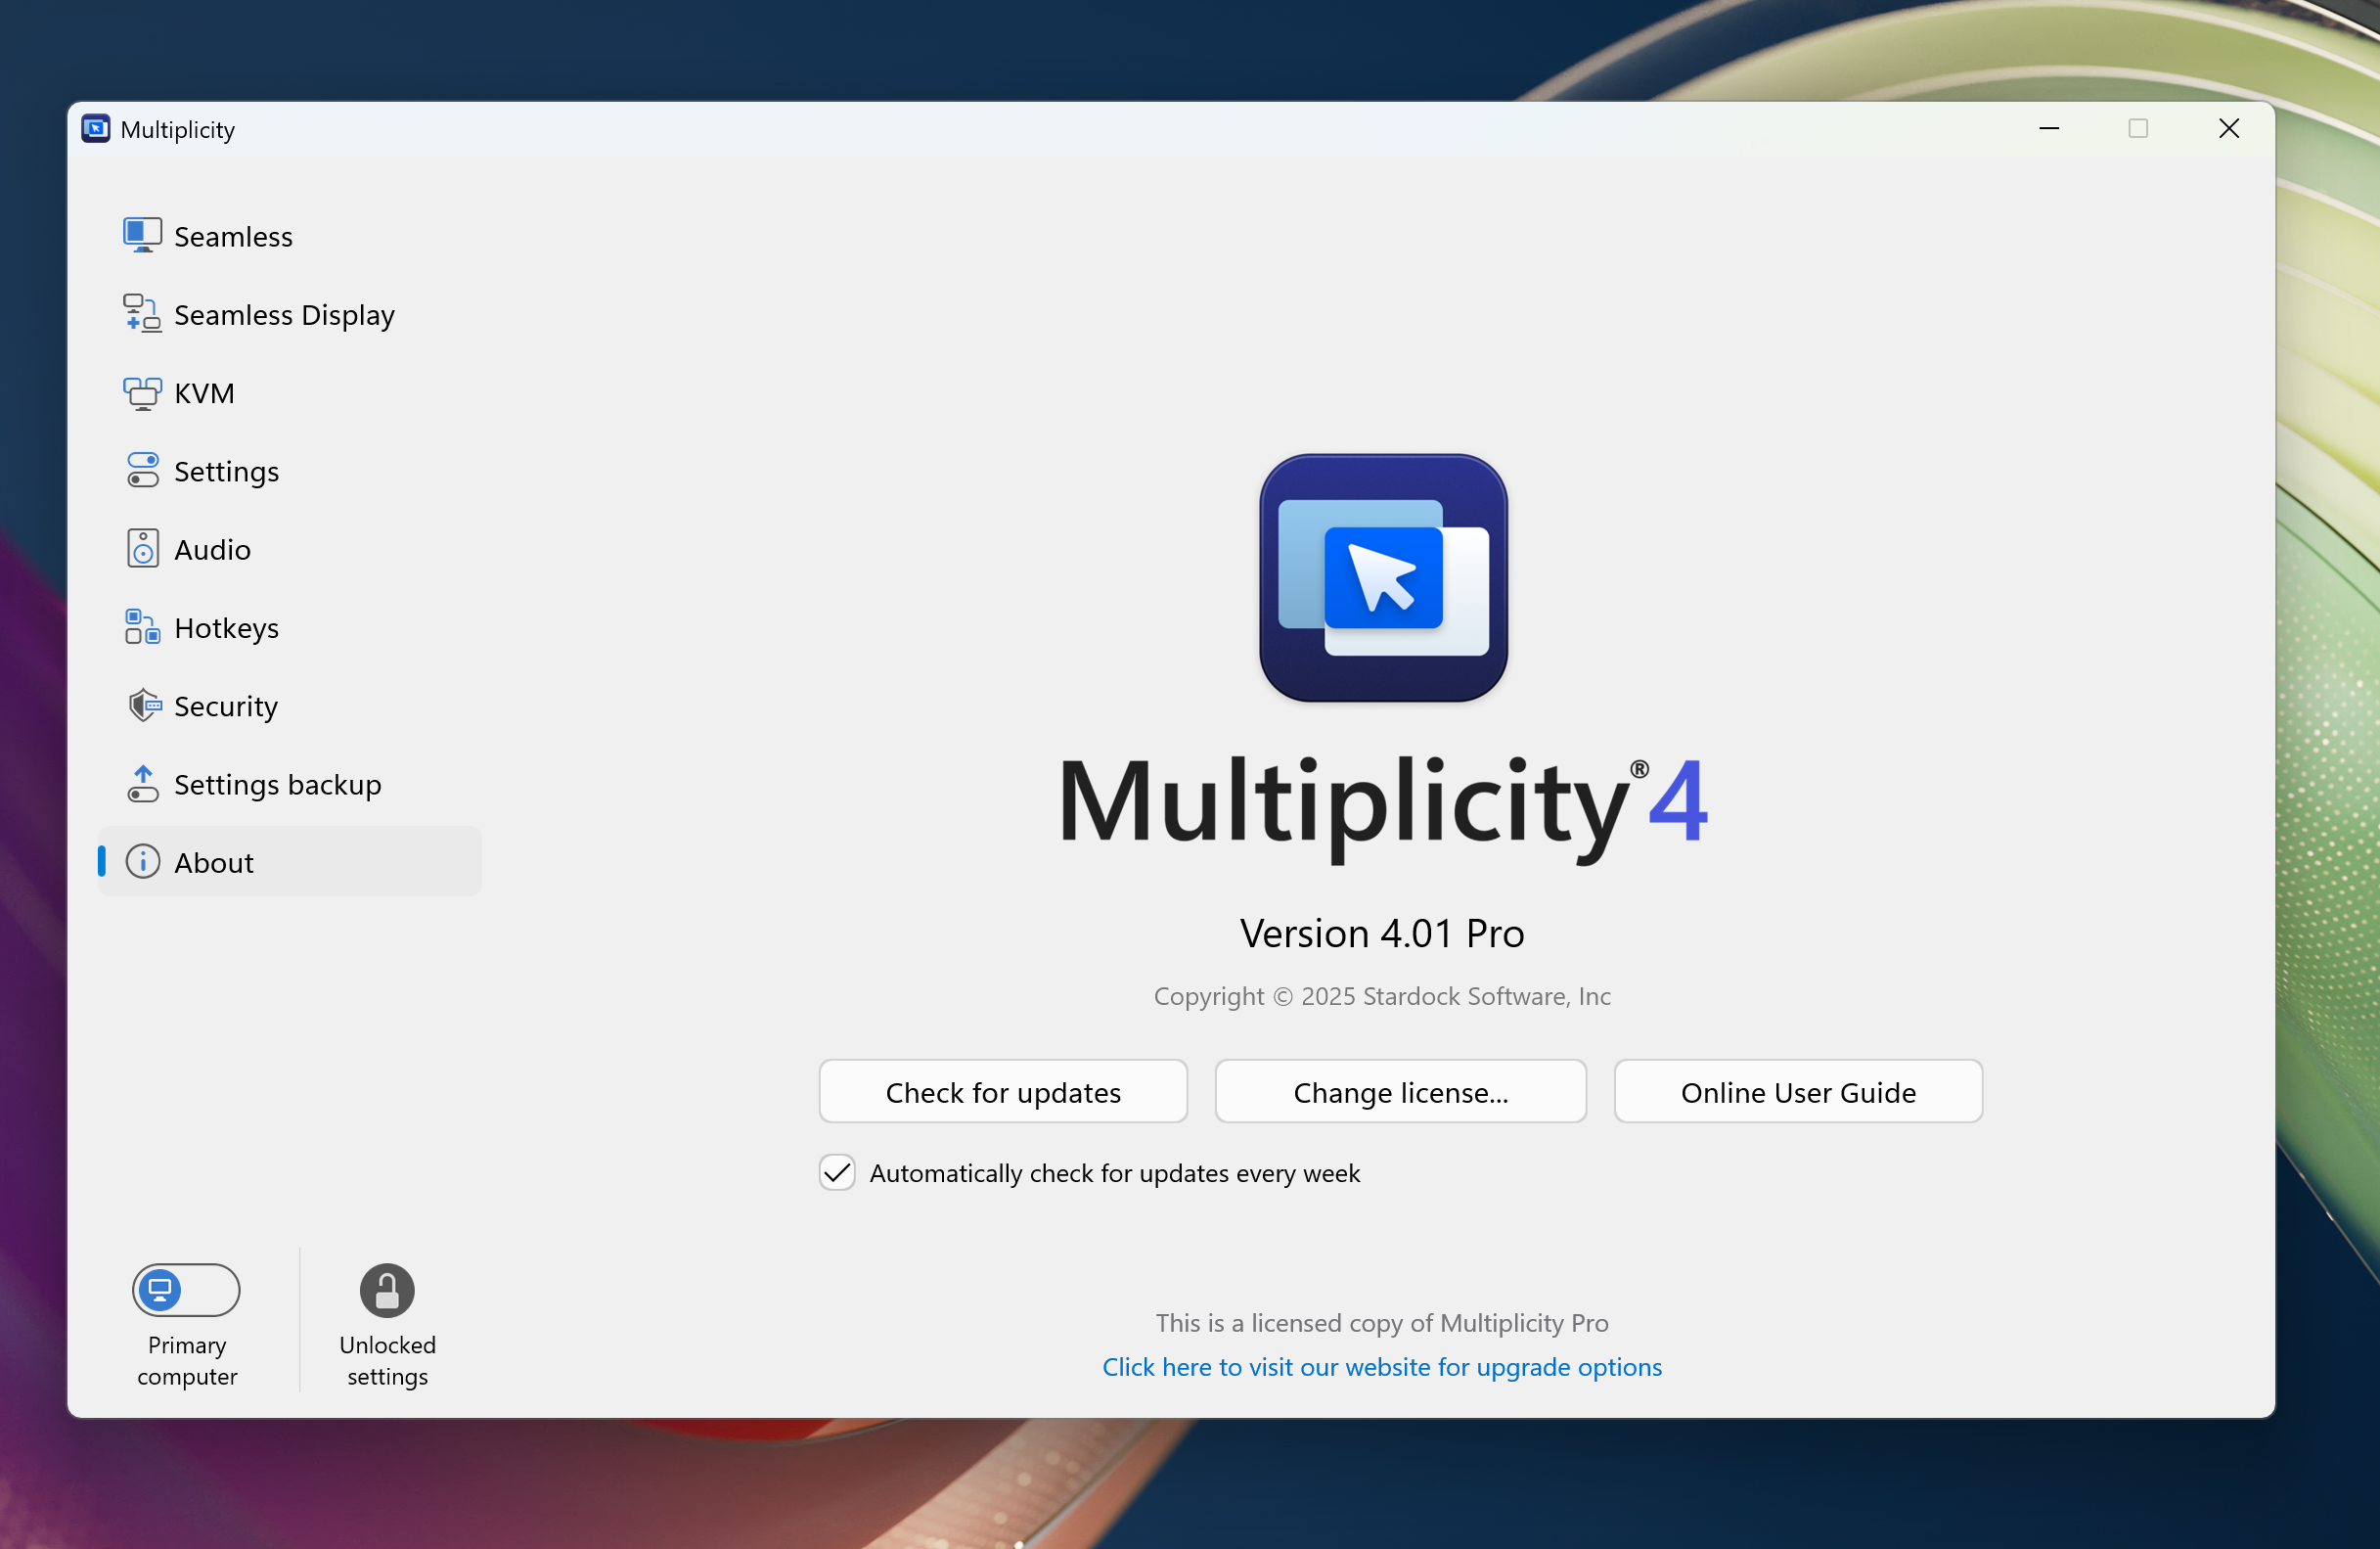Screen dimensions: 2380x1549
Task: Click the About info circle icon
Action: point(142,862)
